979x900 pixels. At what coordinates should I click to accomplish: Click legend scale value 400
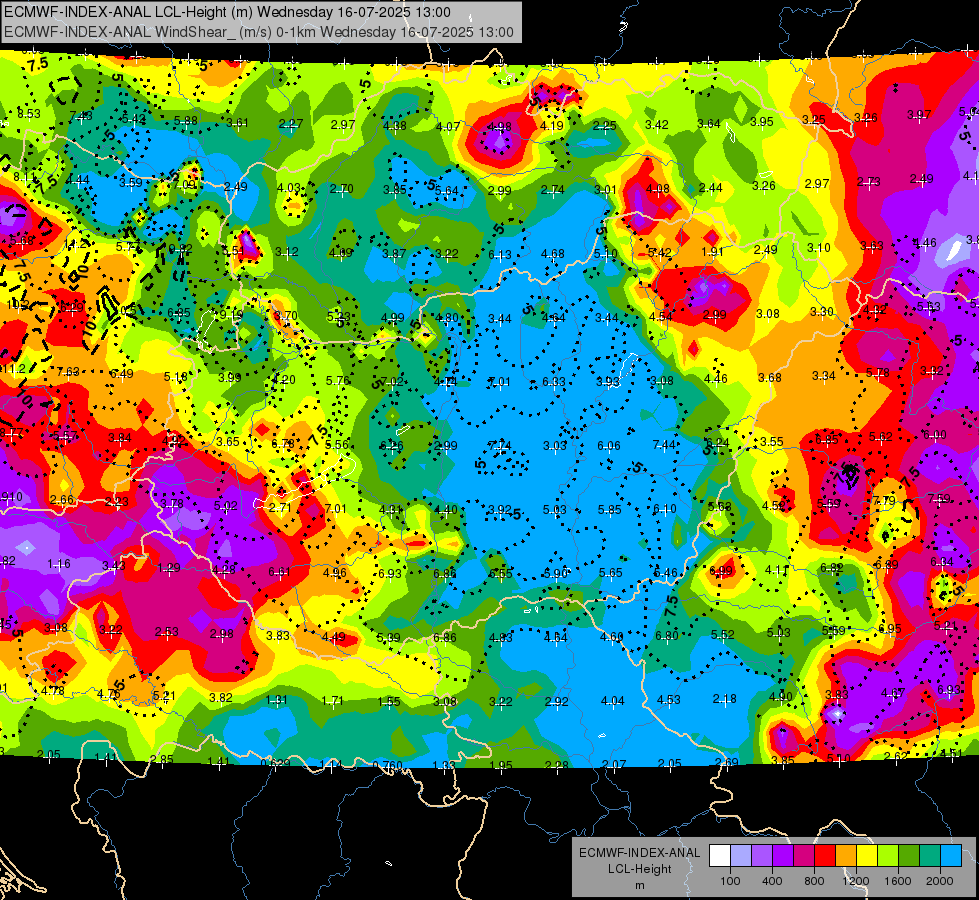772,881
